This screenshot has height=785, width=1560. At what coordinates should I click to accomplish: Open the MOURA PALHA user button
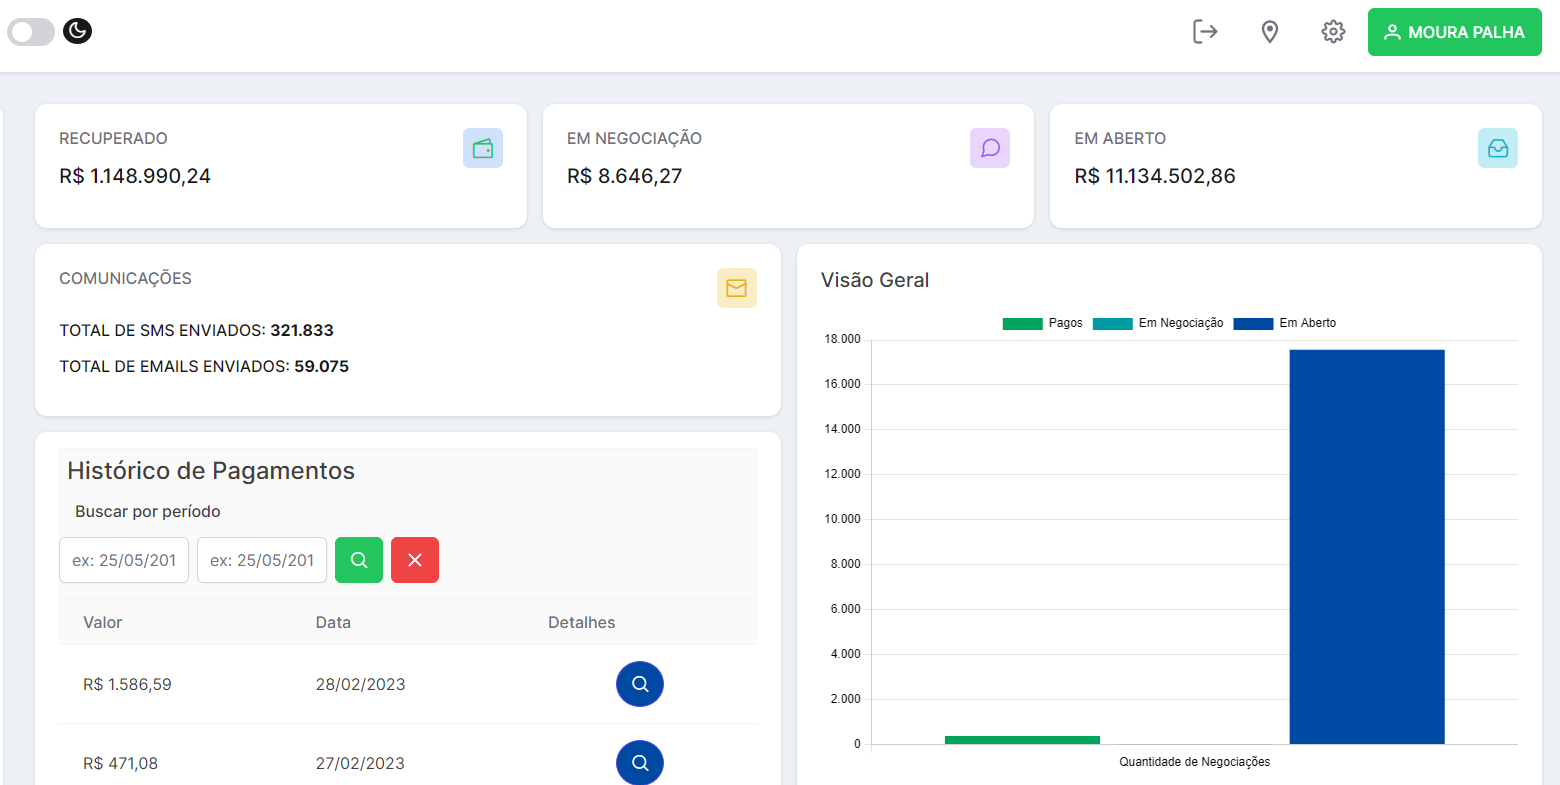pyautogui.click(x=1455, y=32)
